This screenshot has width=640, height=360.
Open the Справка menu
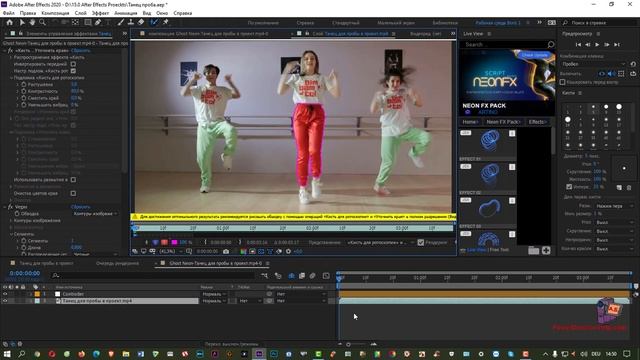182,13
